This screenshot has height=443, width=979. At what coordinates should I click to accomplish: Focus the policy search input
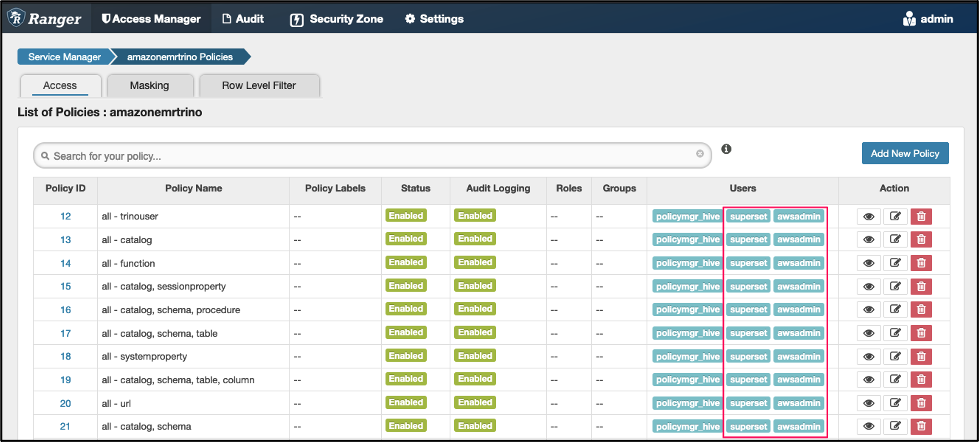click(372, 156)
